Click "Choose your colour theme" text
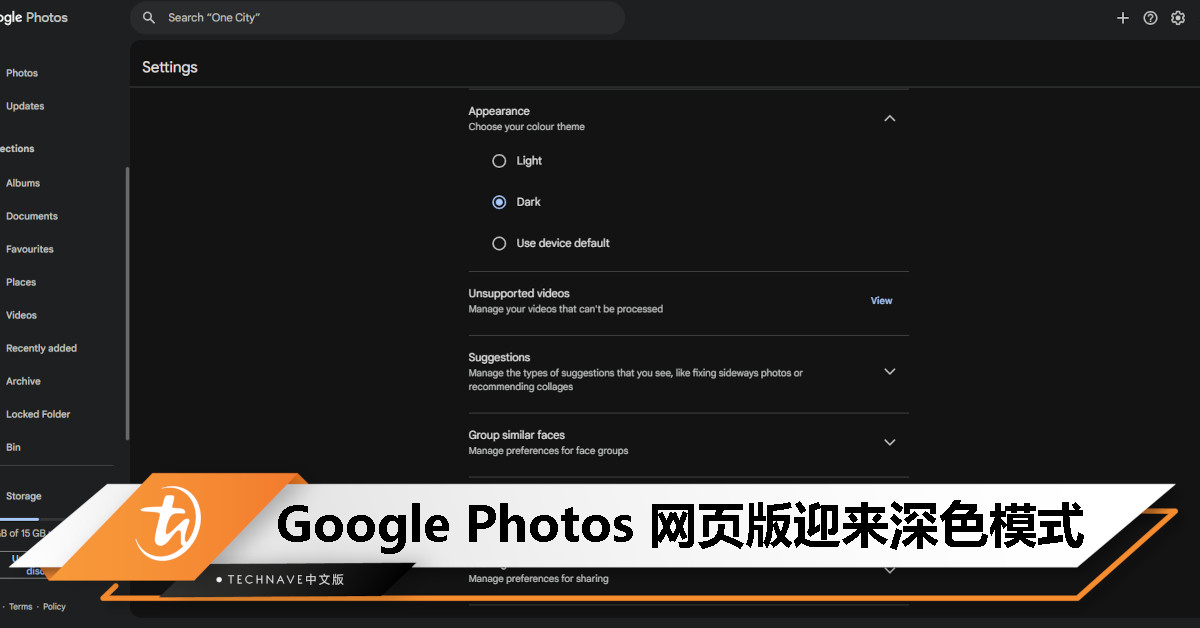This screenshot has height=628, width=1200. (x=527, y=127)
